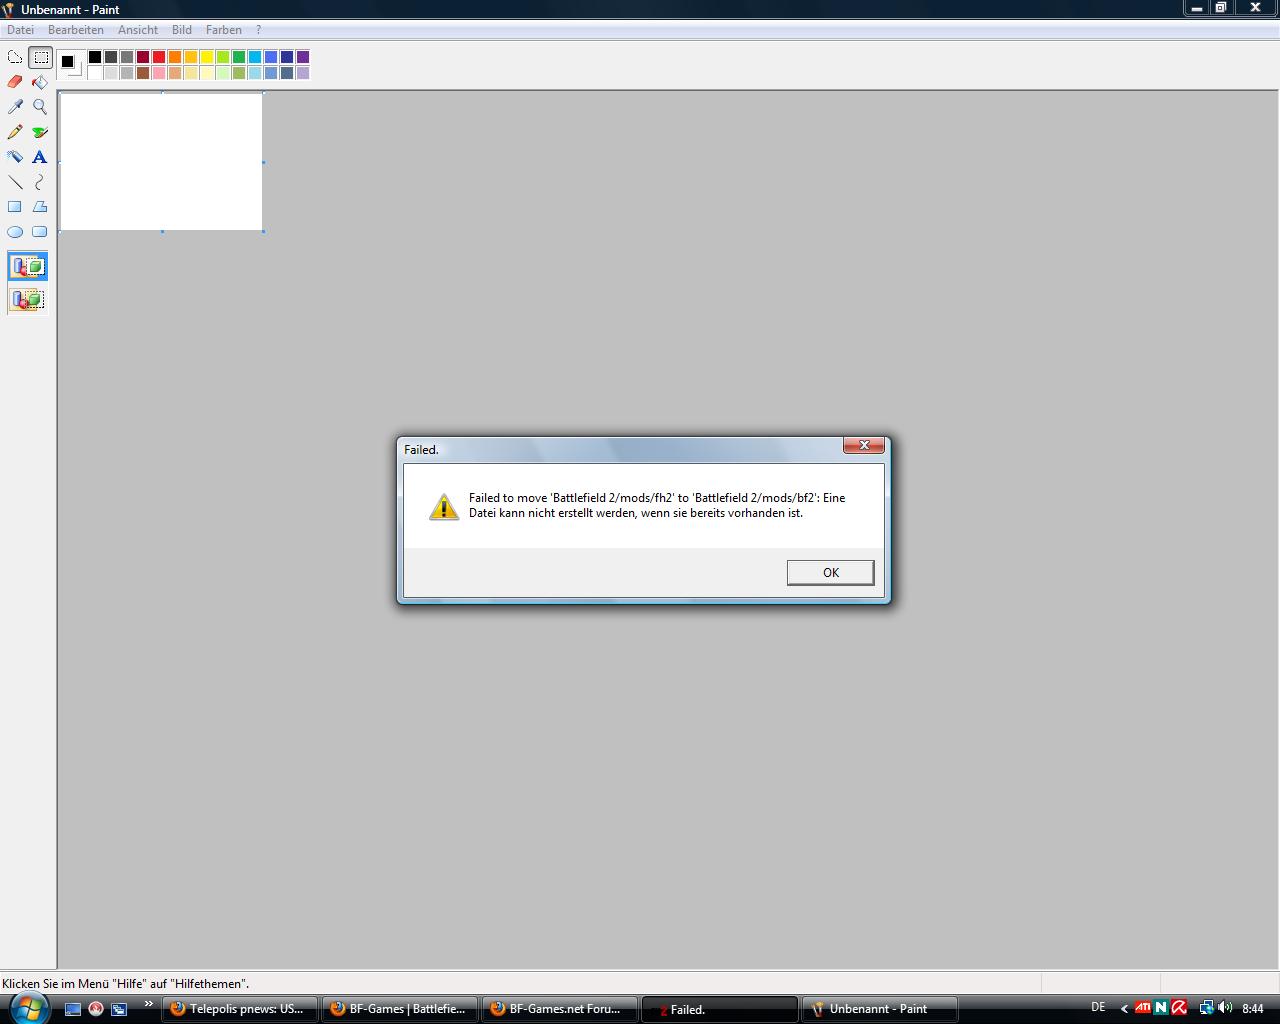Viewport: 1280px width, 1024px height.
Task: Close the Failed error dialog
Action: pyautogui.click(x=864, y=445)
